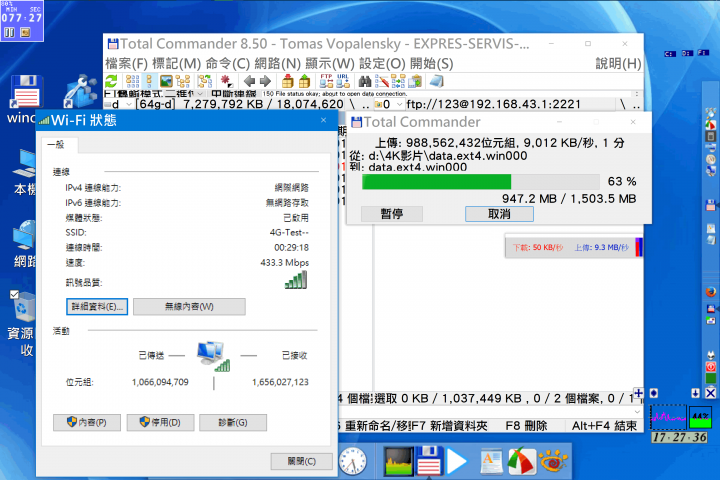Select the F: drive button on the desktop bar
The image size is (720, 480).
703,53
